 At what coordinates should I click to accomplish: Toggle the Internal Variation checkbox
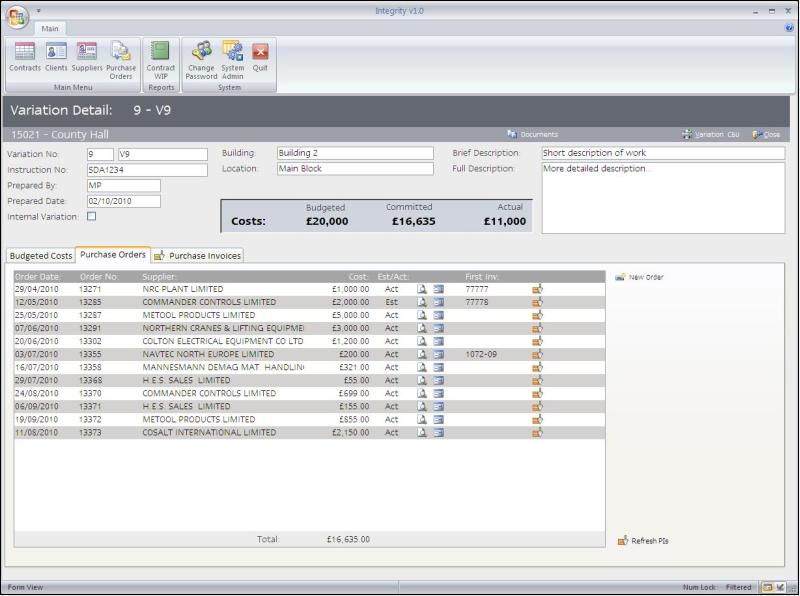tap(92, 216)
